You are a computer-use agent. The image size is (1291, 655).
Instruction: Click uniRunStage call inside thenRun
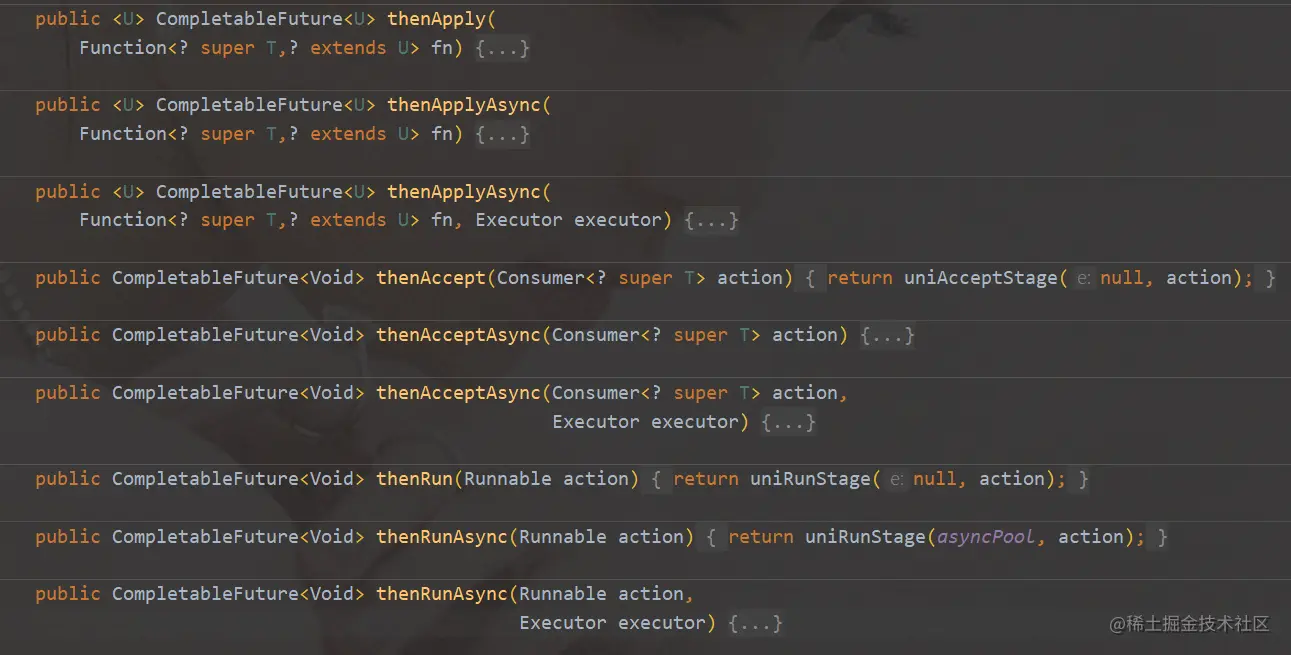click(x=810, y=479)
